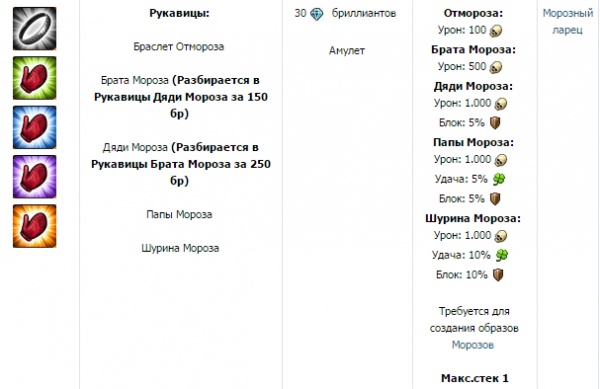
Task: Select the blue background mitten icon
Action: coord(34,127)
